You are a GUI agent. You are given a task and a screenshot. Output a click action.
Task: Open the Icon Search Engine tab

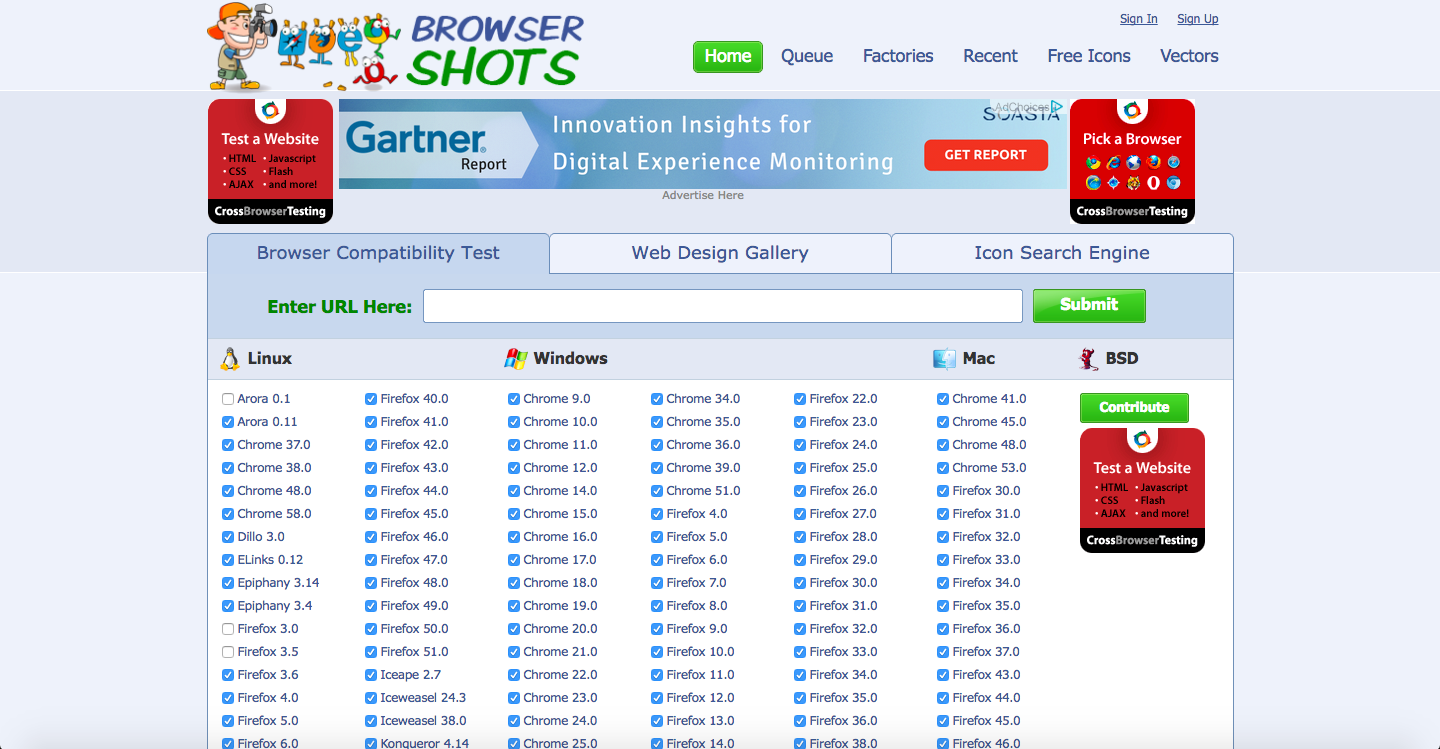coord(1061,253)
